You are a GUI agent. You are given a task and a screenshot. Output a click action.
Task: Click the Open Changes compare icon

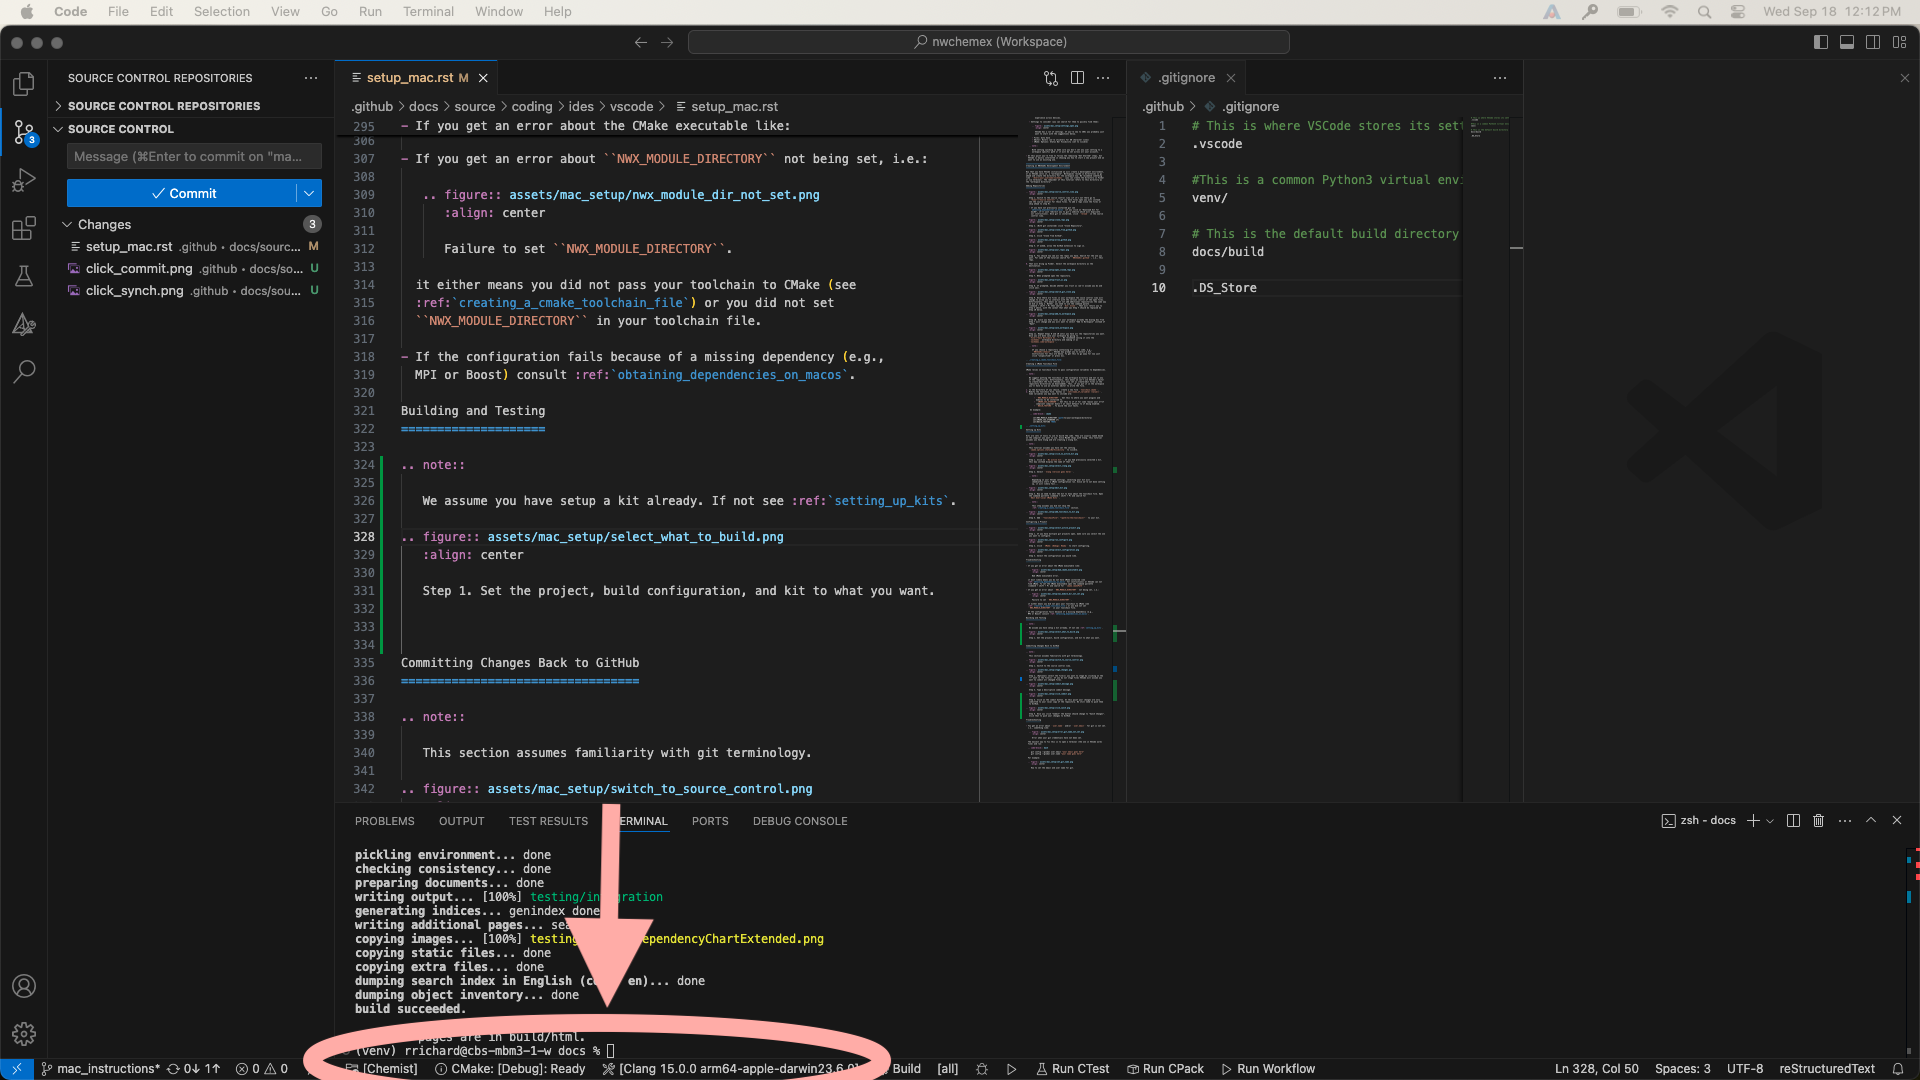coord(1051,78)
